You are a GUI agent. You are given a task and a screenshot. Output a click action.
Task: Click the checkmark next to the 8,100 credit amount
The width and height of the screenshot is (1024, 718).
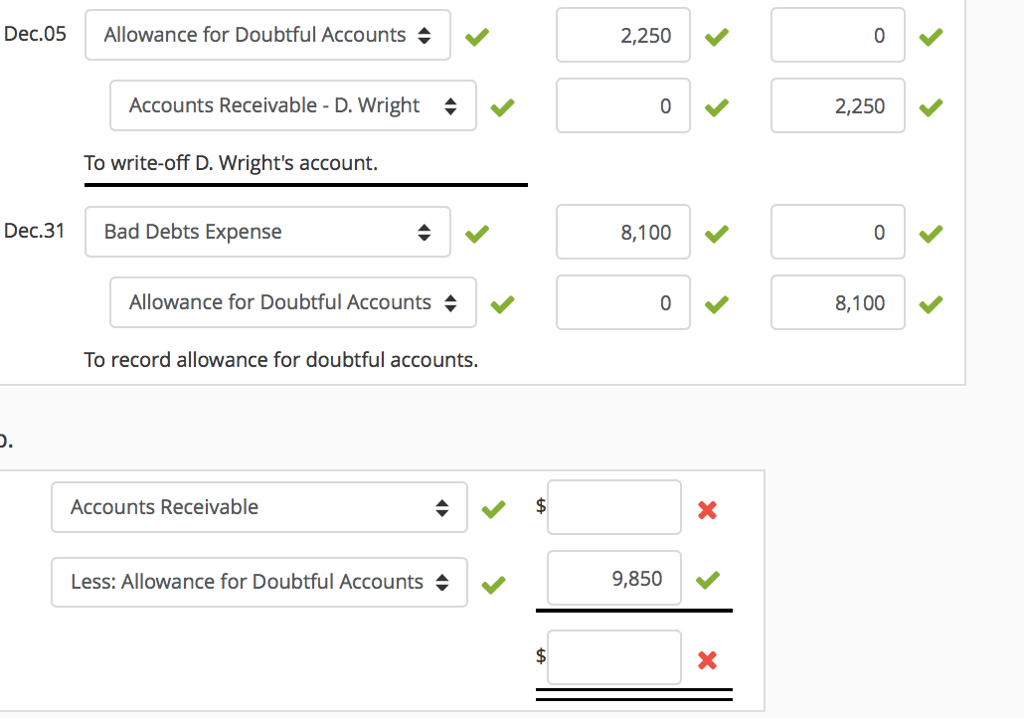tap(931, 302)
